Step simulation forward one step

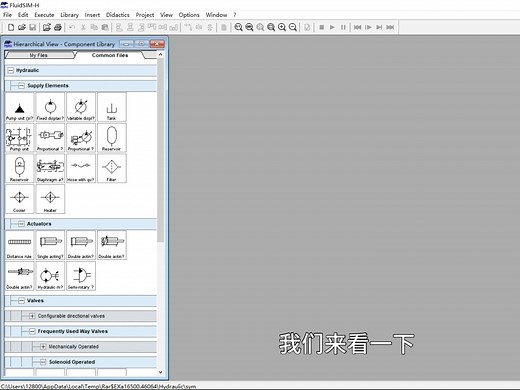tap(368, 27)
